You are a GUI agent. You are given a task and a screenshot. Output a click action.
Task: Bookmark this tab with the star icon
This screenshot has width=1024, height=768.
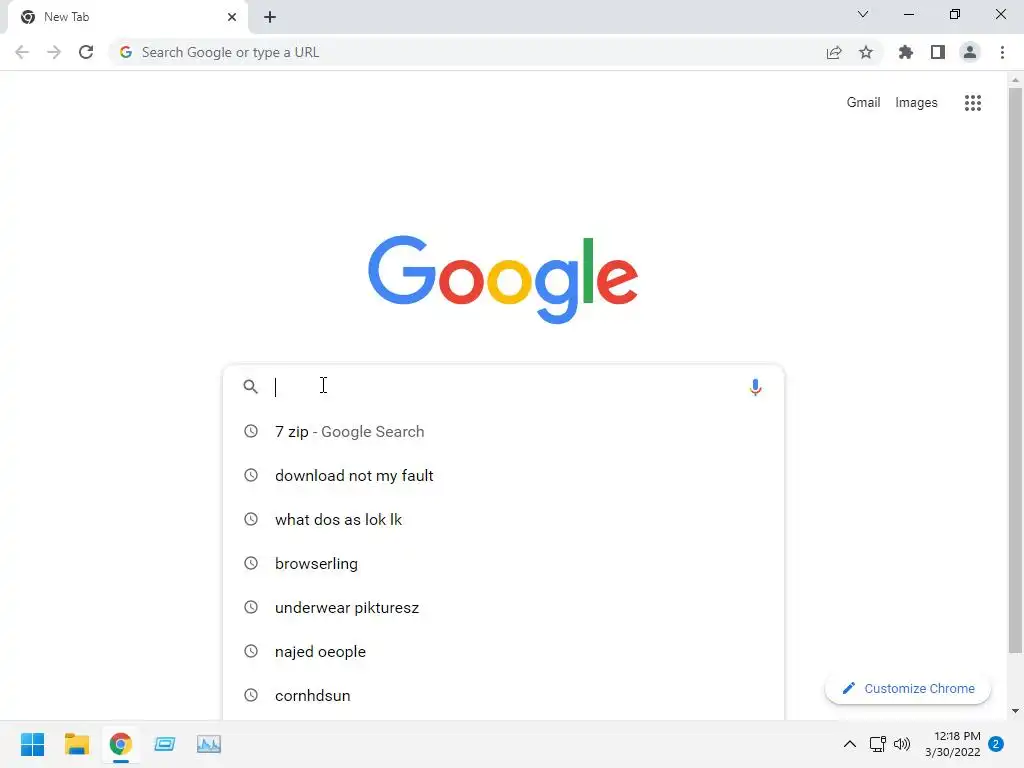865,52
